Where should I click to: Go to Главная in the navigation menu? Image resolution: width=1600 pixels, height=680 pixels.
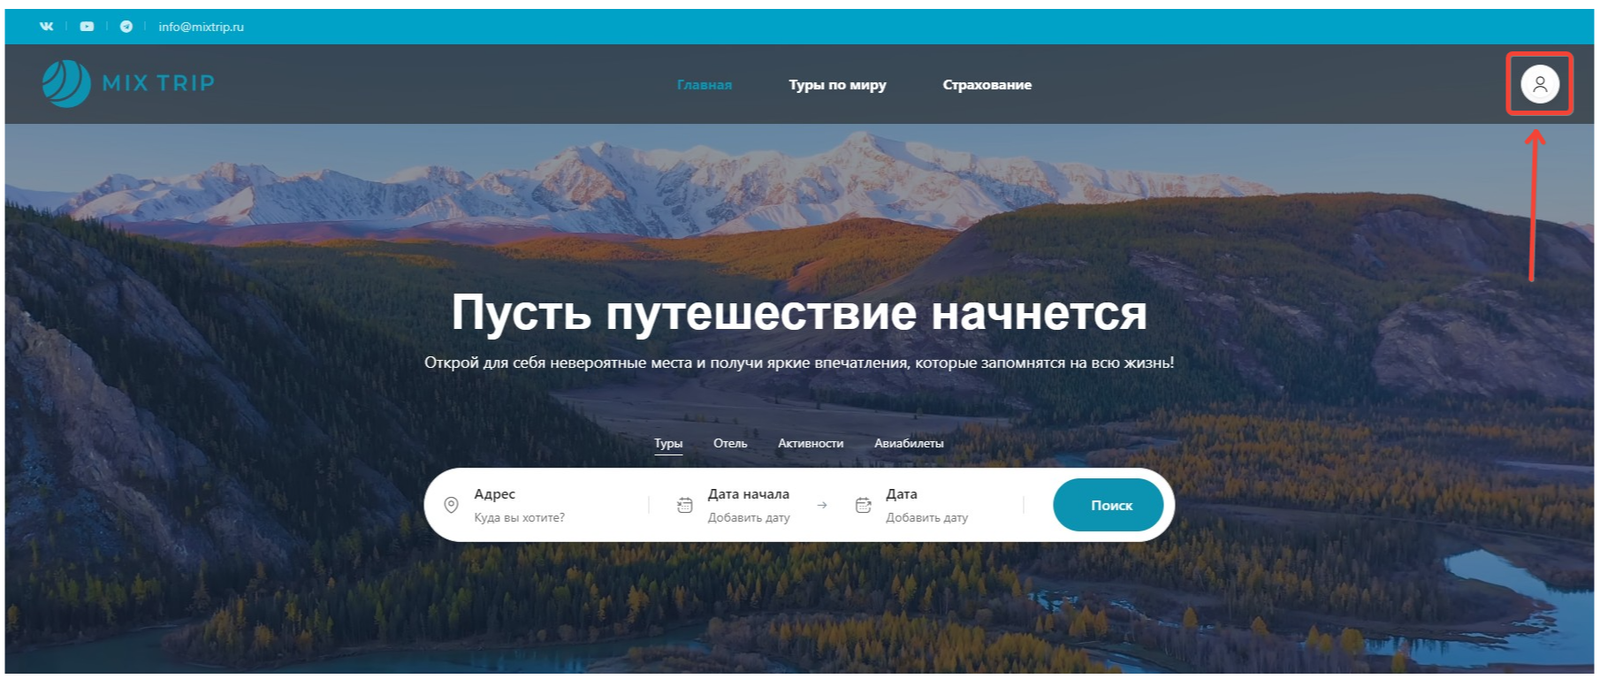pyautogui.click(x=704, y=85)
